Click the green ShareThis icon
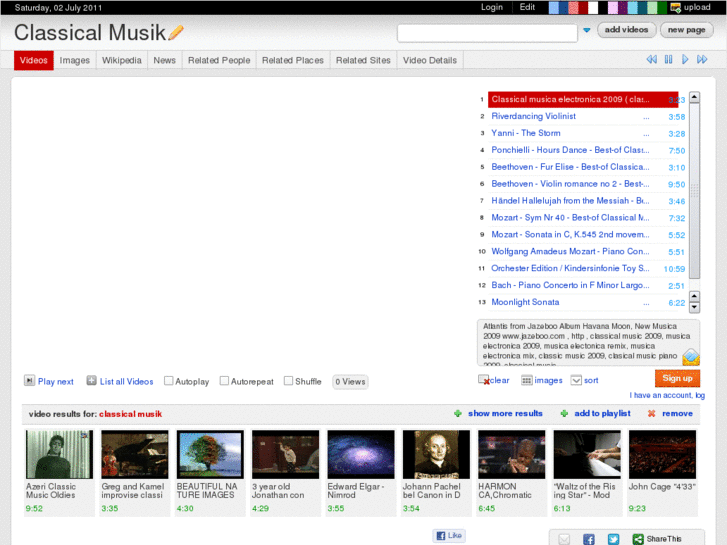This screenshot has height=545, width=727. pyautogui.click(x=638, y=539)
